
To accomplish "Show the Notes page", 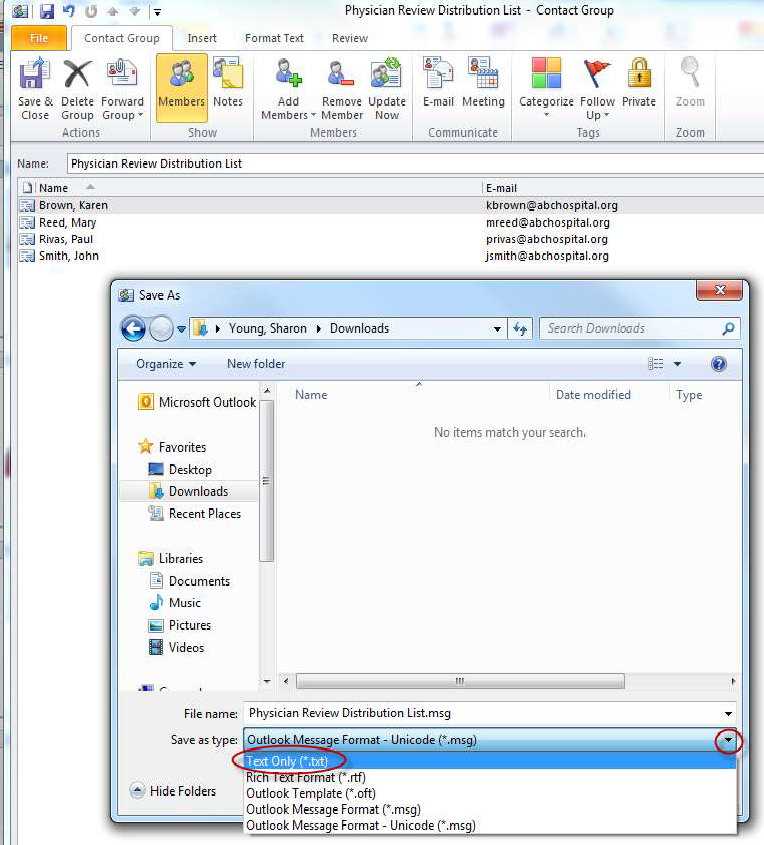I will 228,84.
